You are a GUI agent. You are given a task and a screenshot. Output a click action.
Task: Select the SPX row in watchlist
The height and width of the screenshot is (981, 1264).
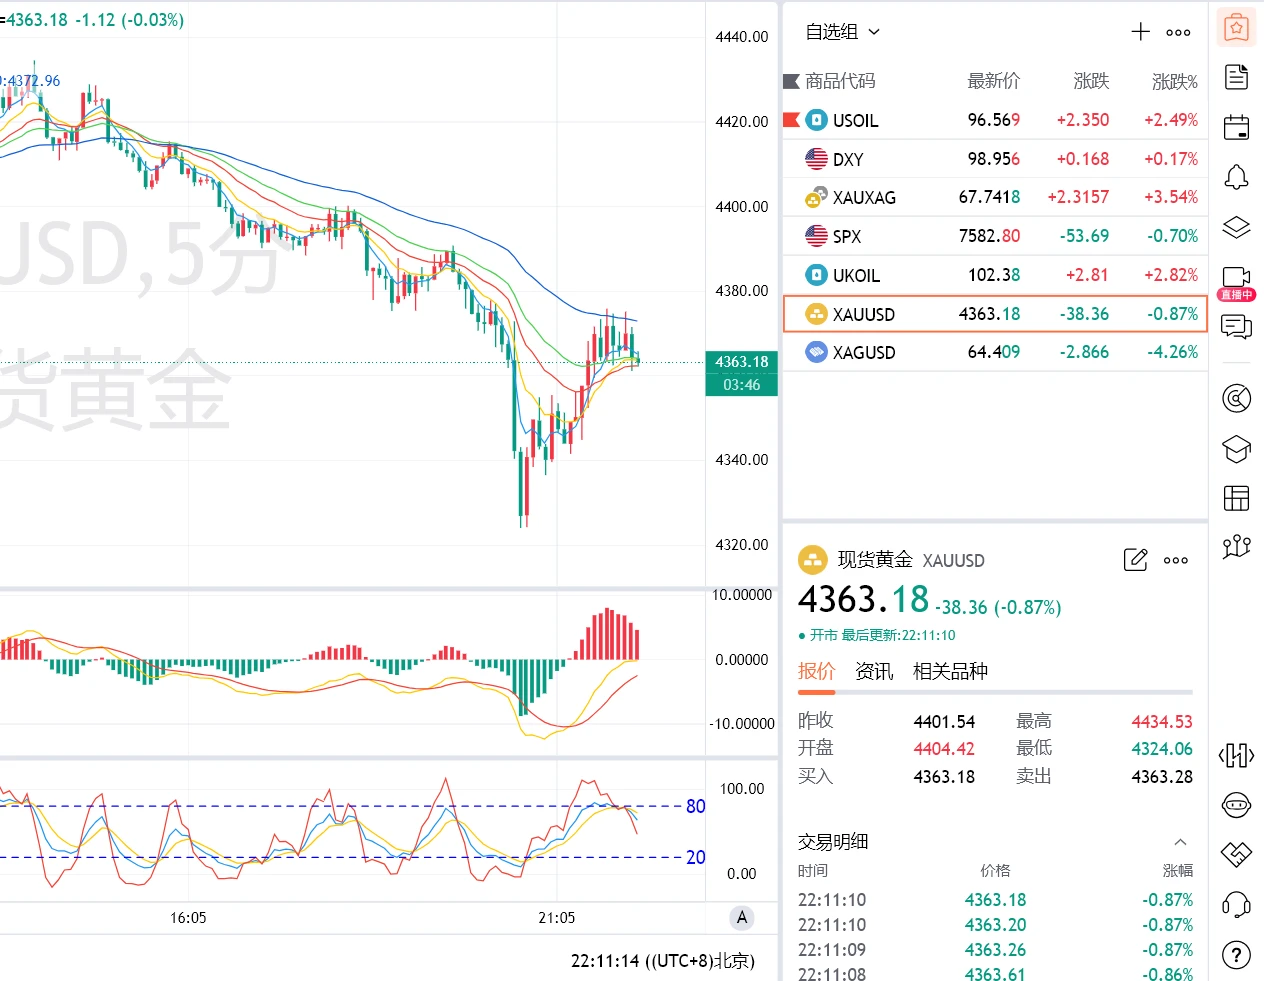(995, 236)
